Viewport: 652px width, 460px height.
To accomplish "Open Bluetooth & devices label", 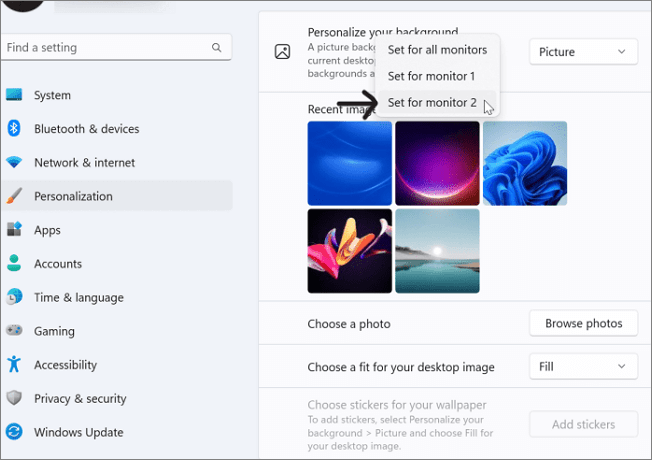I will [86, 129].
